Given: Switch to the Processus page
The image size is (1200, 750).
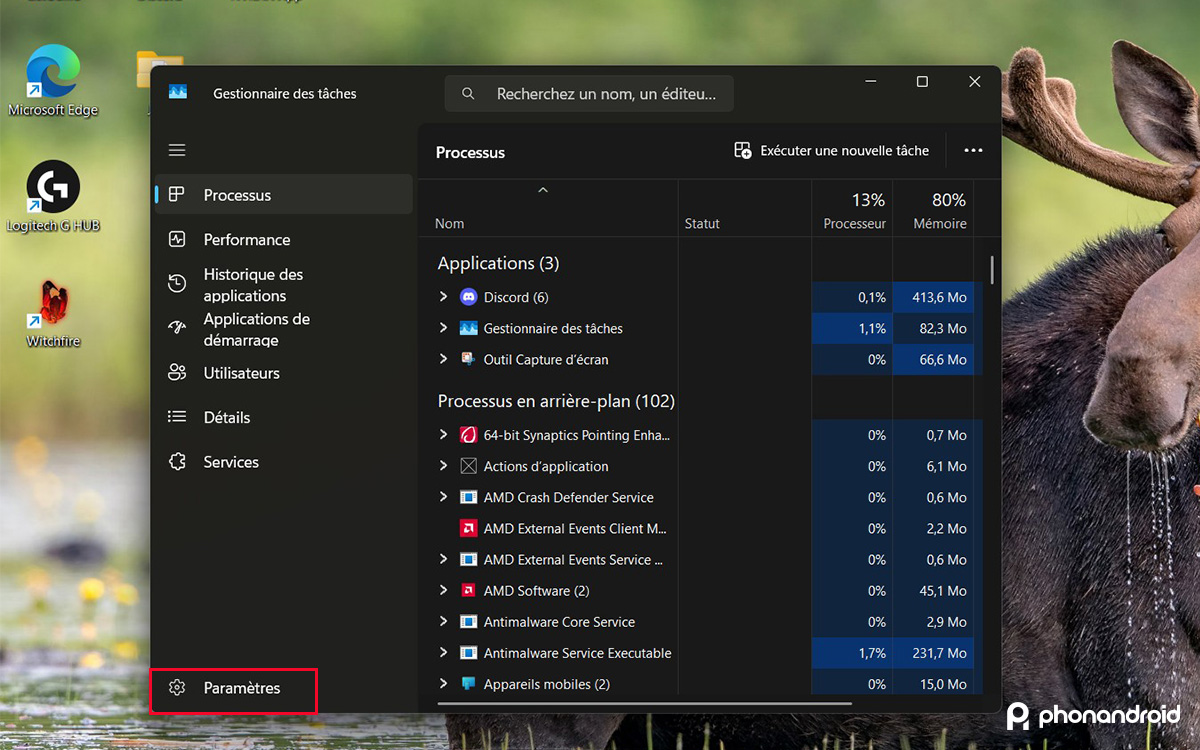Looking at the screenshot, I should 283,194.
